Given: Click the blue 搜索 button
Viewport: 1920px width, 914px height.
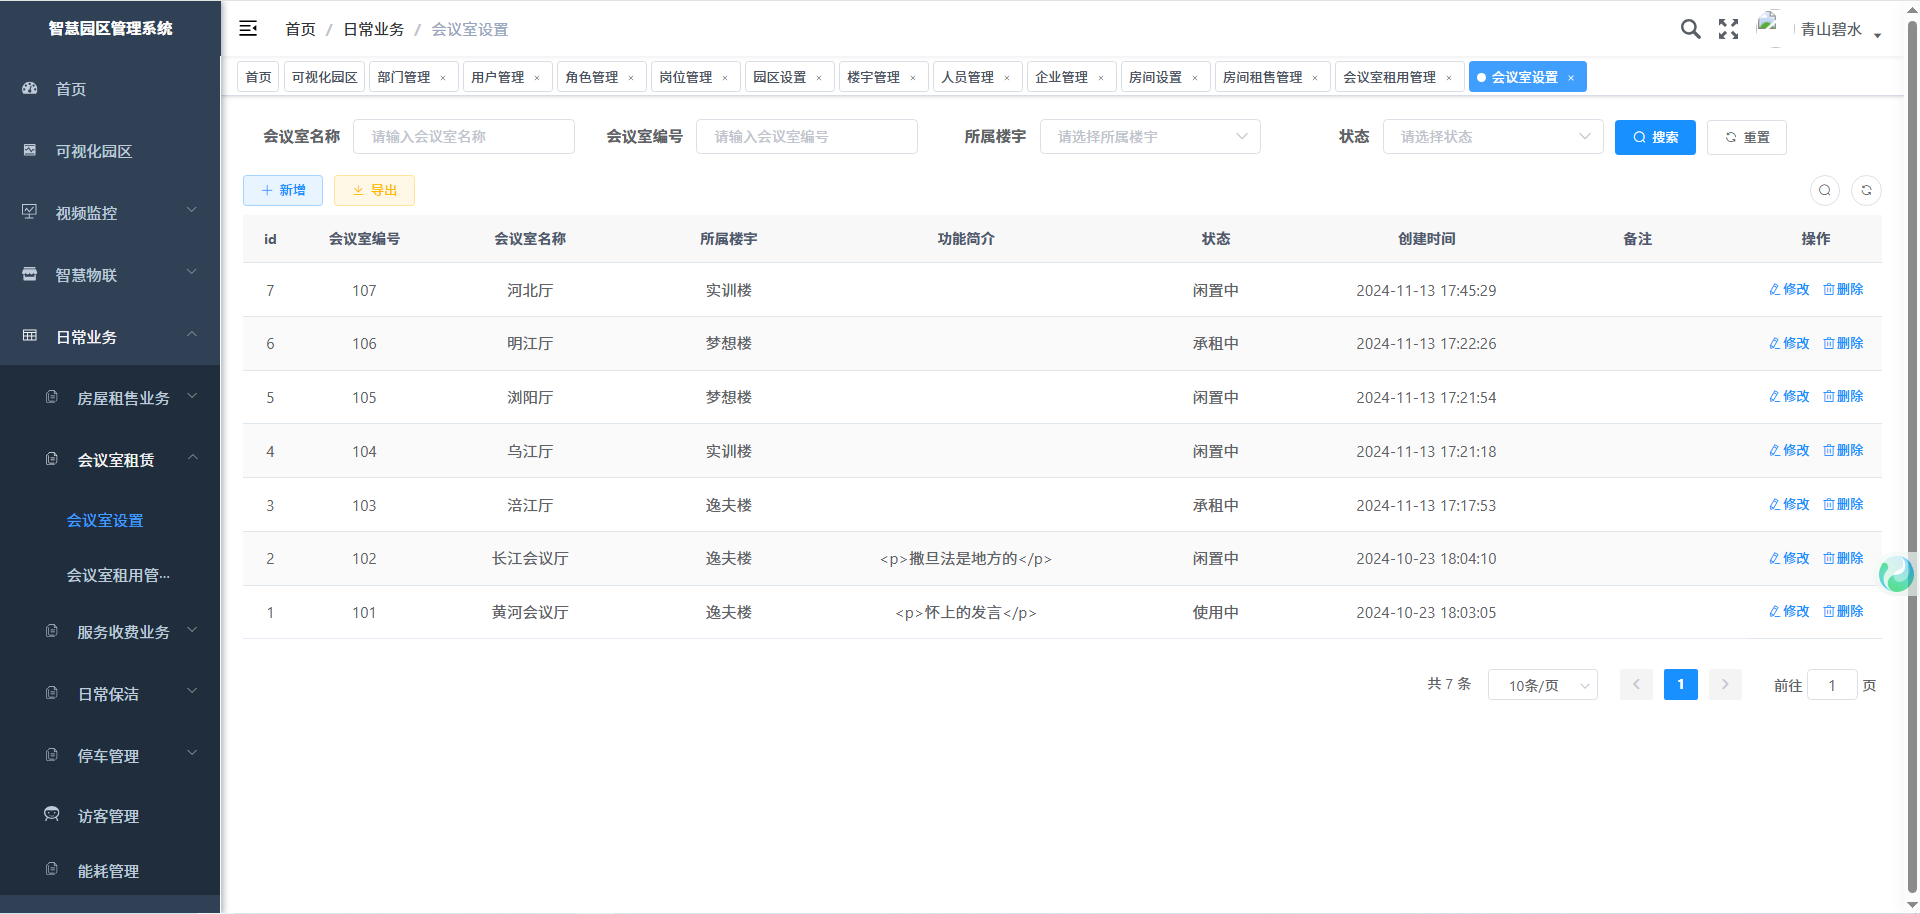Looking at the screenshot, I should coord(1655,137).
